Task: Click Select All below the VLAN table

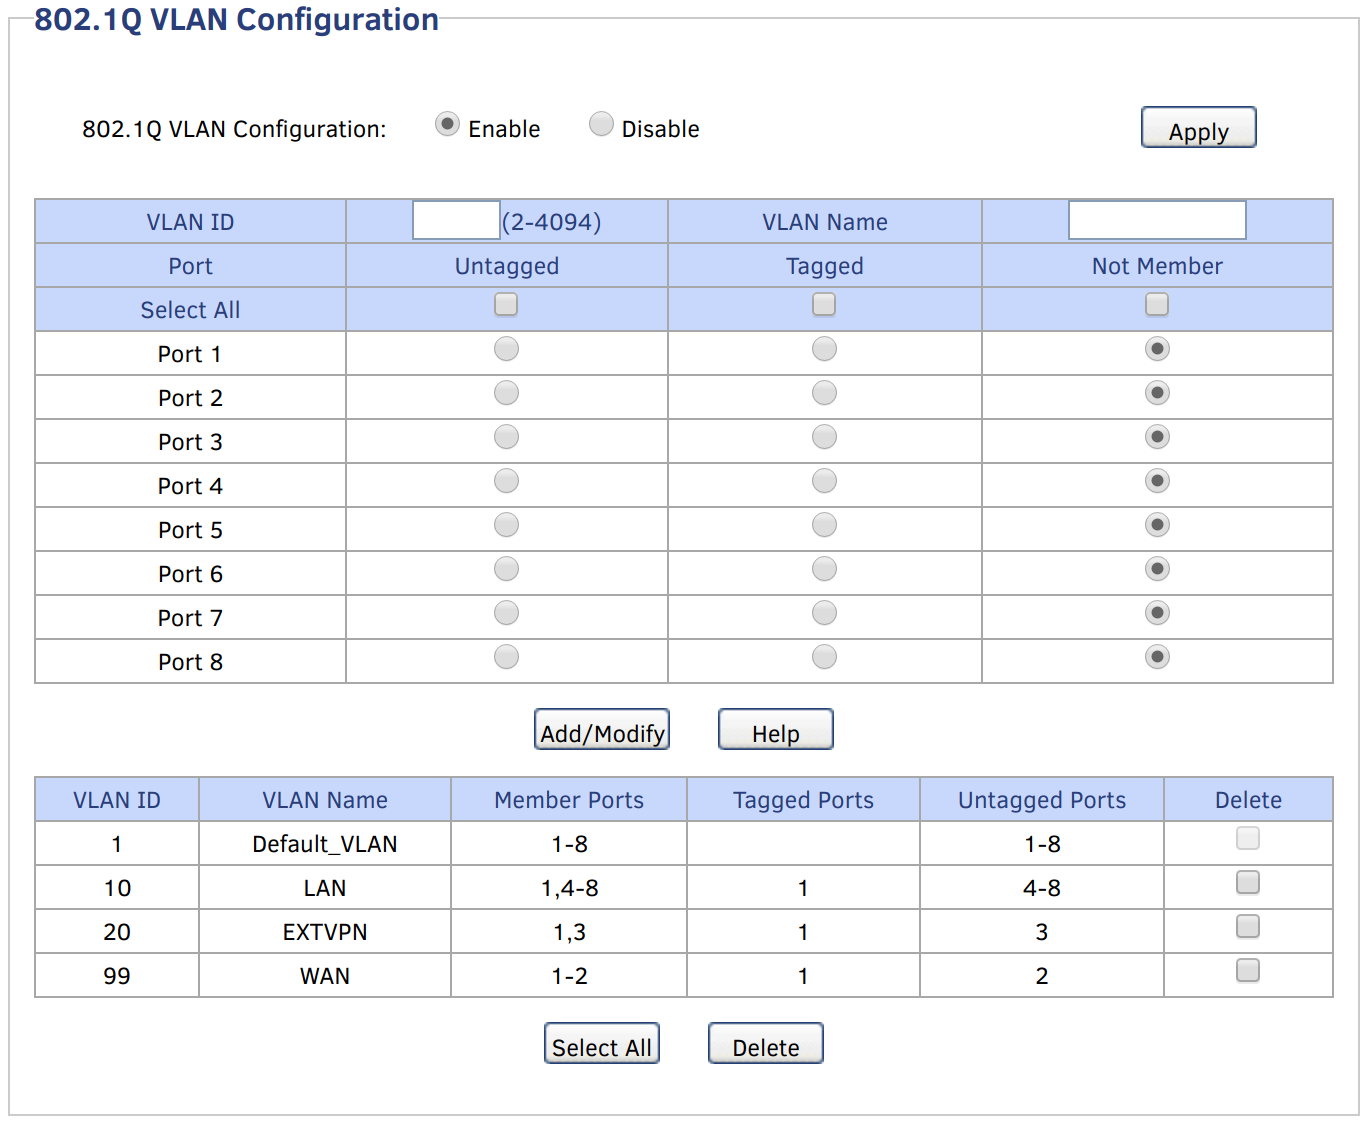Action: tap(601, 1043)
